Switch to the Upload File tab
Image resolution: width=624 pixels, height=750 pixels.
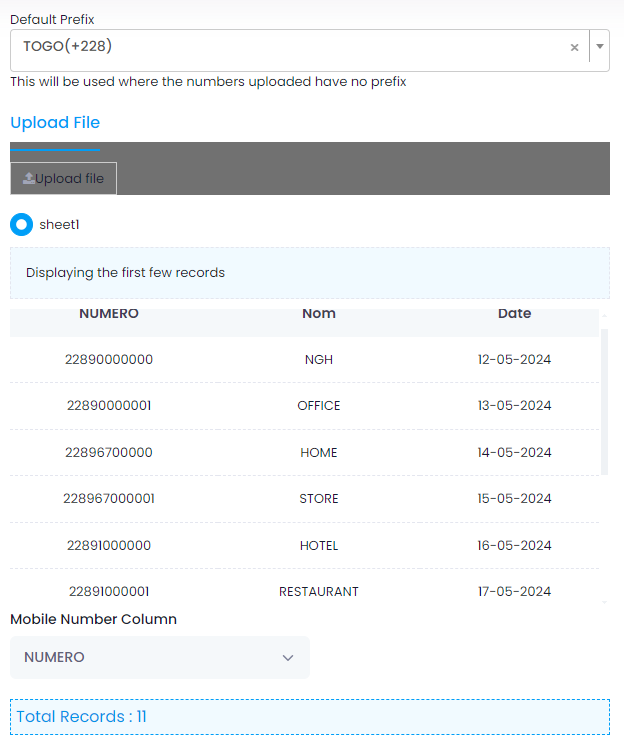coord(55,123)
